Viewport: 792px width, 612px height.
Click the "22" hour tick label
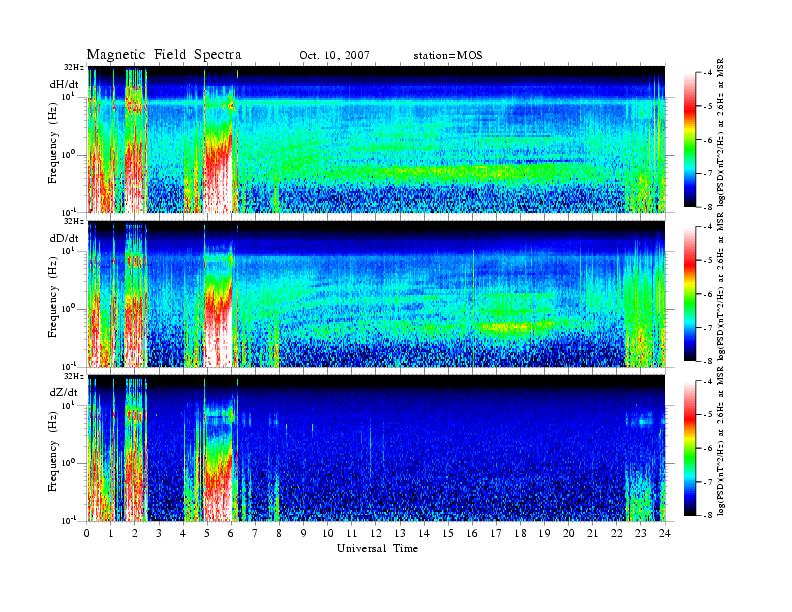pyautogui.click(x=617, y=533)
